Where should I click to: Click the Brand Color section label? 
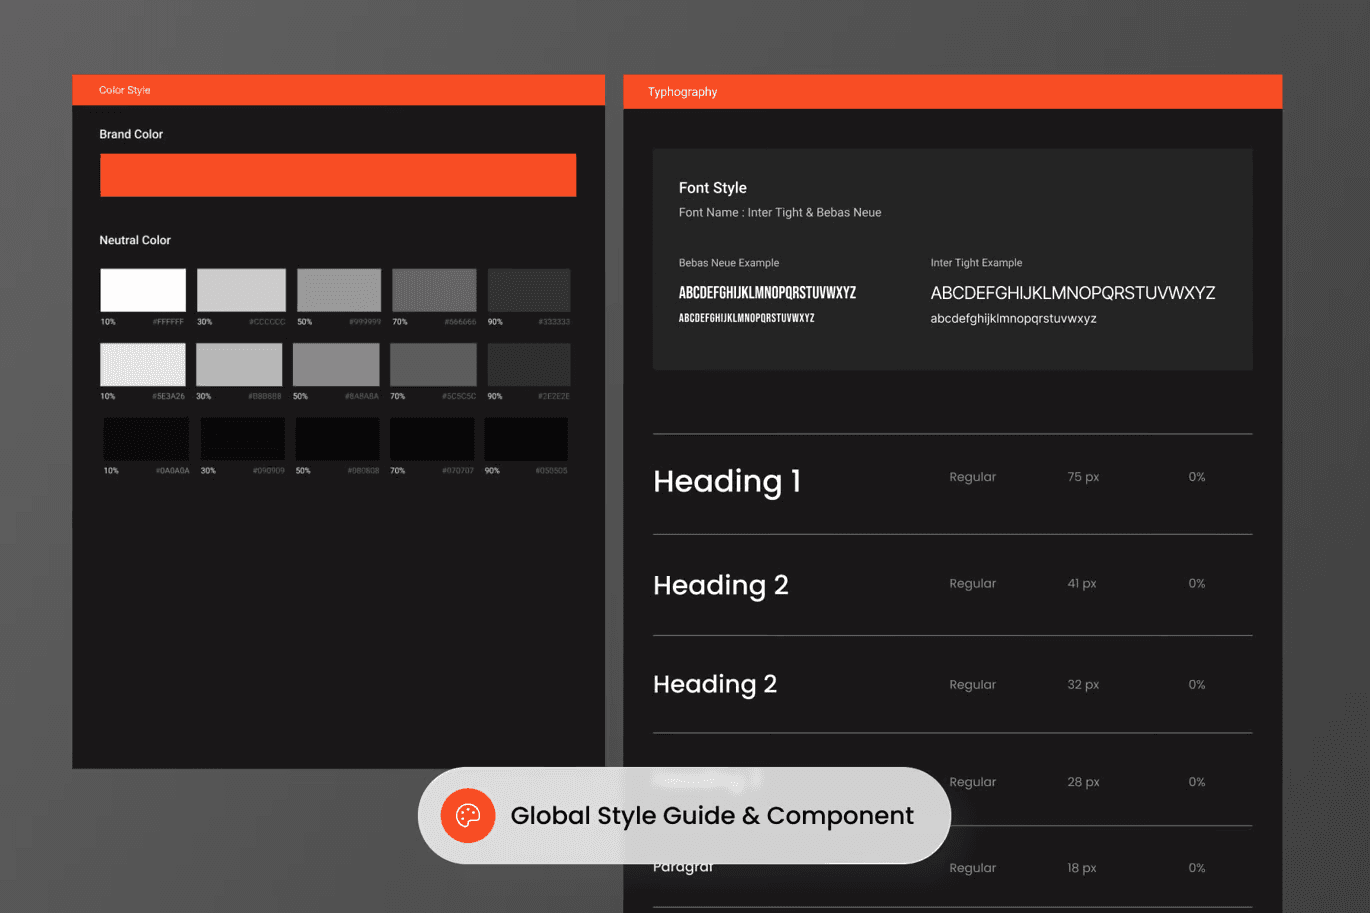(131, 134)
